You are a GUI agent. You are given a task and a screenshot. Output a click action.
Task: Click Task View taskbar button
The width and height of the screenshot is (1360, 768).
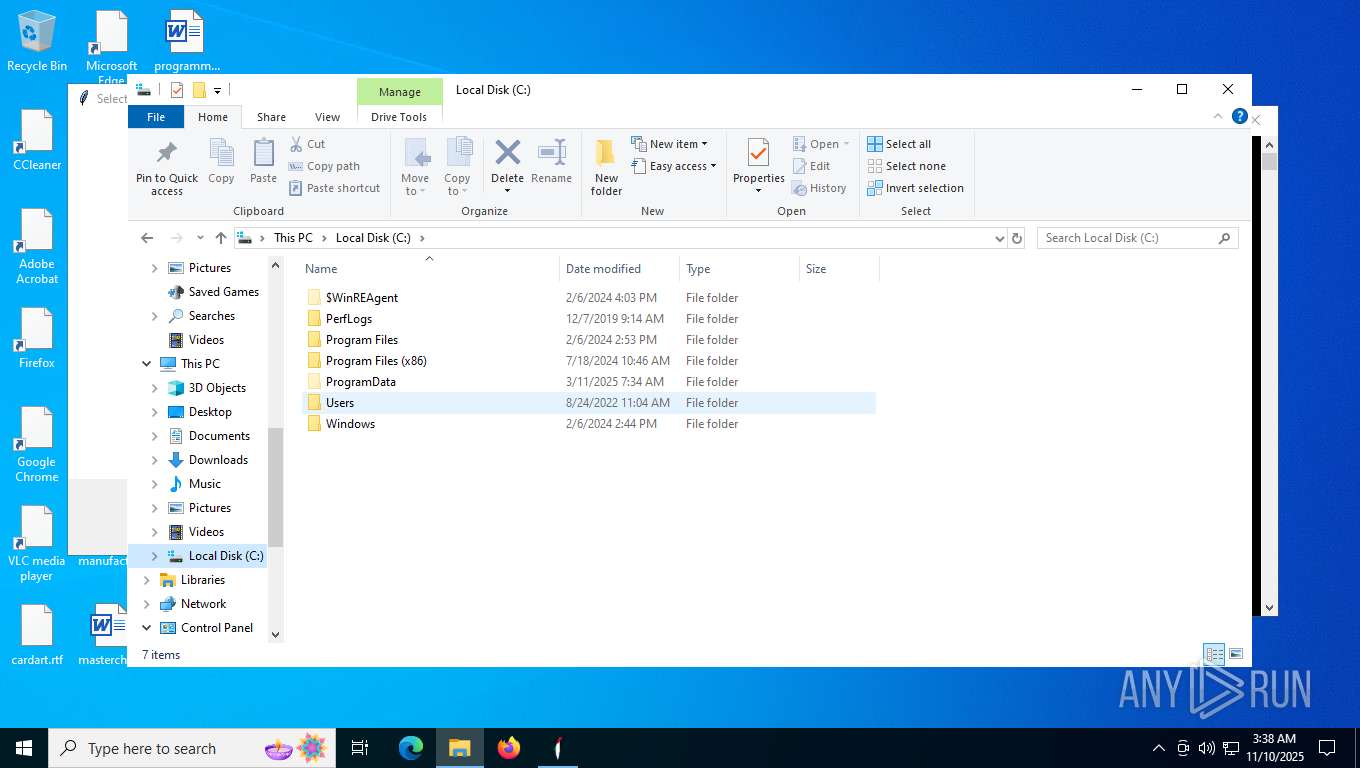click(x=361, y=748)
